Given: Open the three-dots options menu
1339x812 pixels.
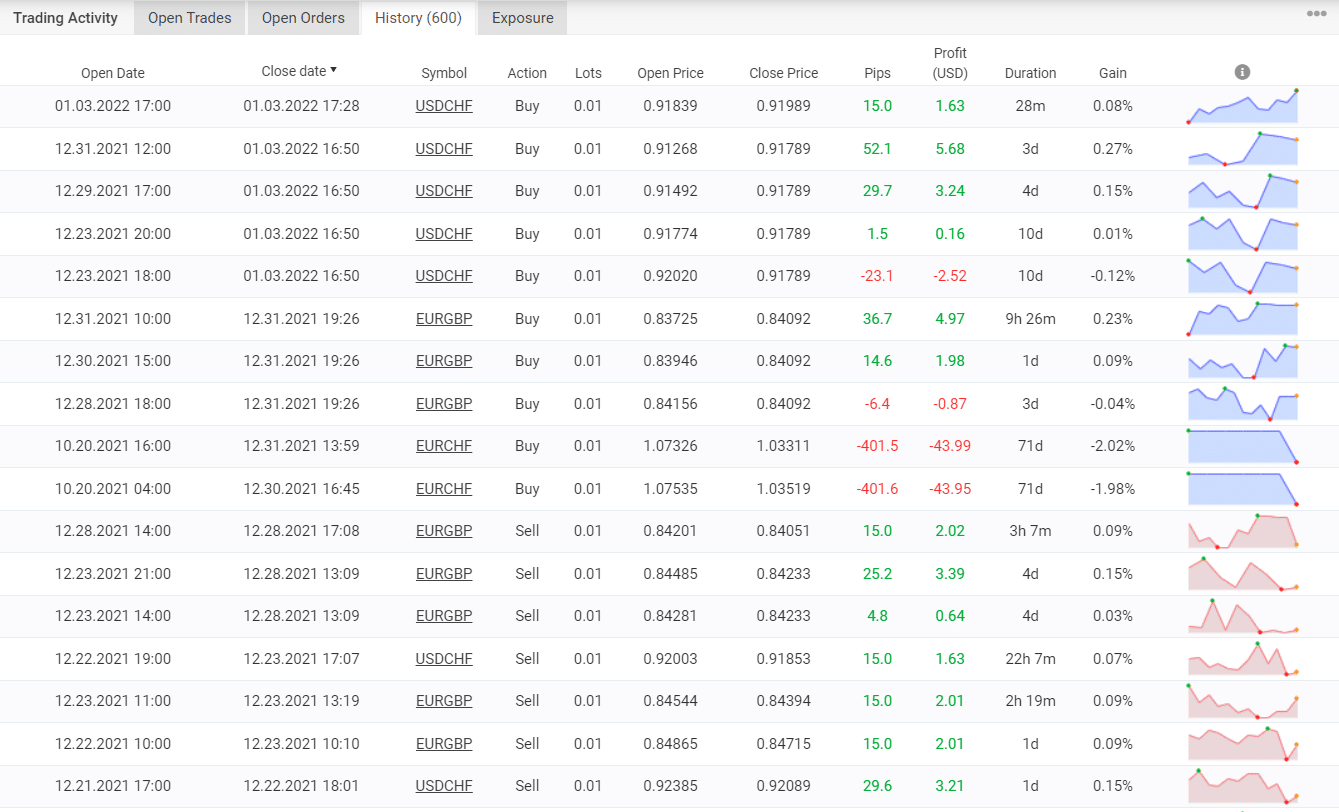Looking at the screenshot, I should (x=1317, y=14).
